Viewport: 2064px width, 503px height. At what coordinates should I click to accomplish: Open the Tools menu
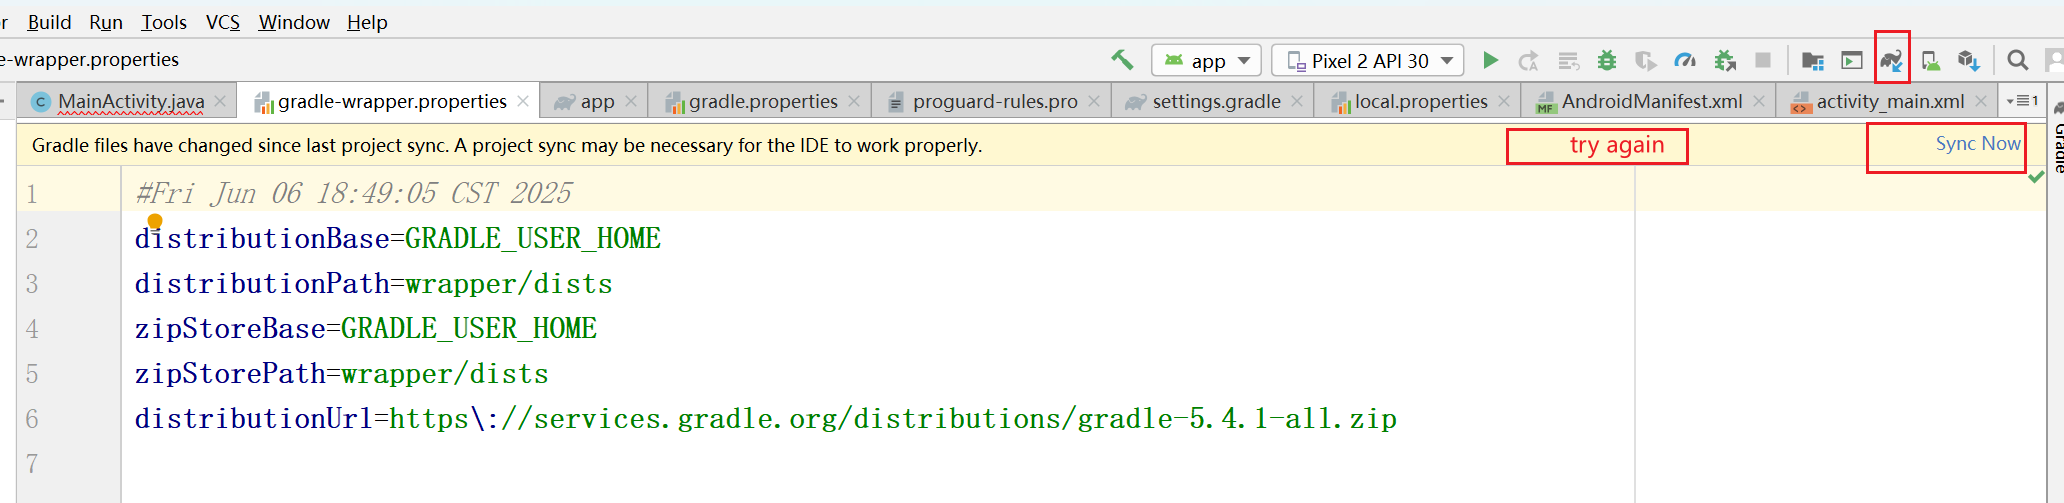click(164, 22)
